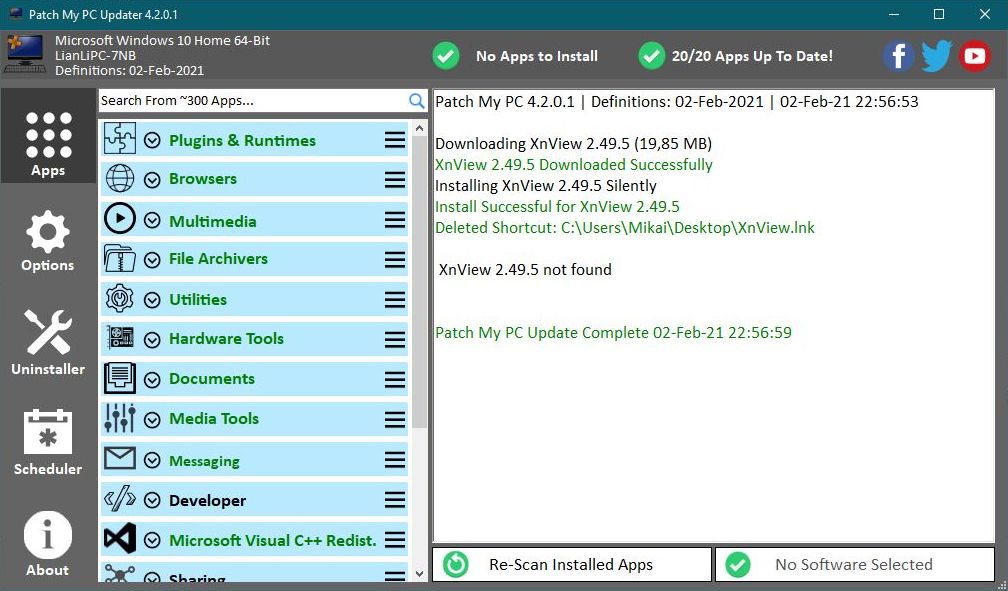Screen dimensions: 1008x591
Task: Click the Utilities gear icon
Action: coord(120,298)
